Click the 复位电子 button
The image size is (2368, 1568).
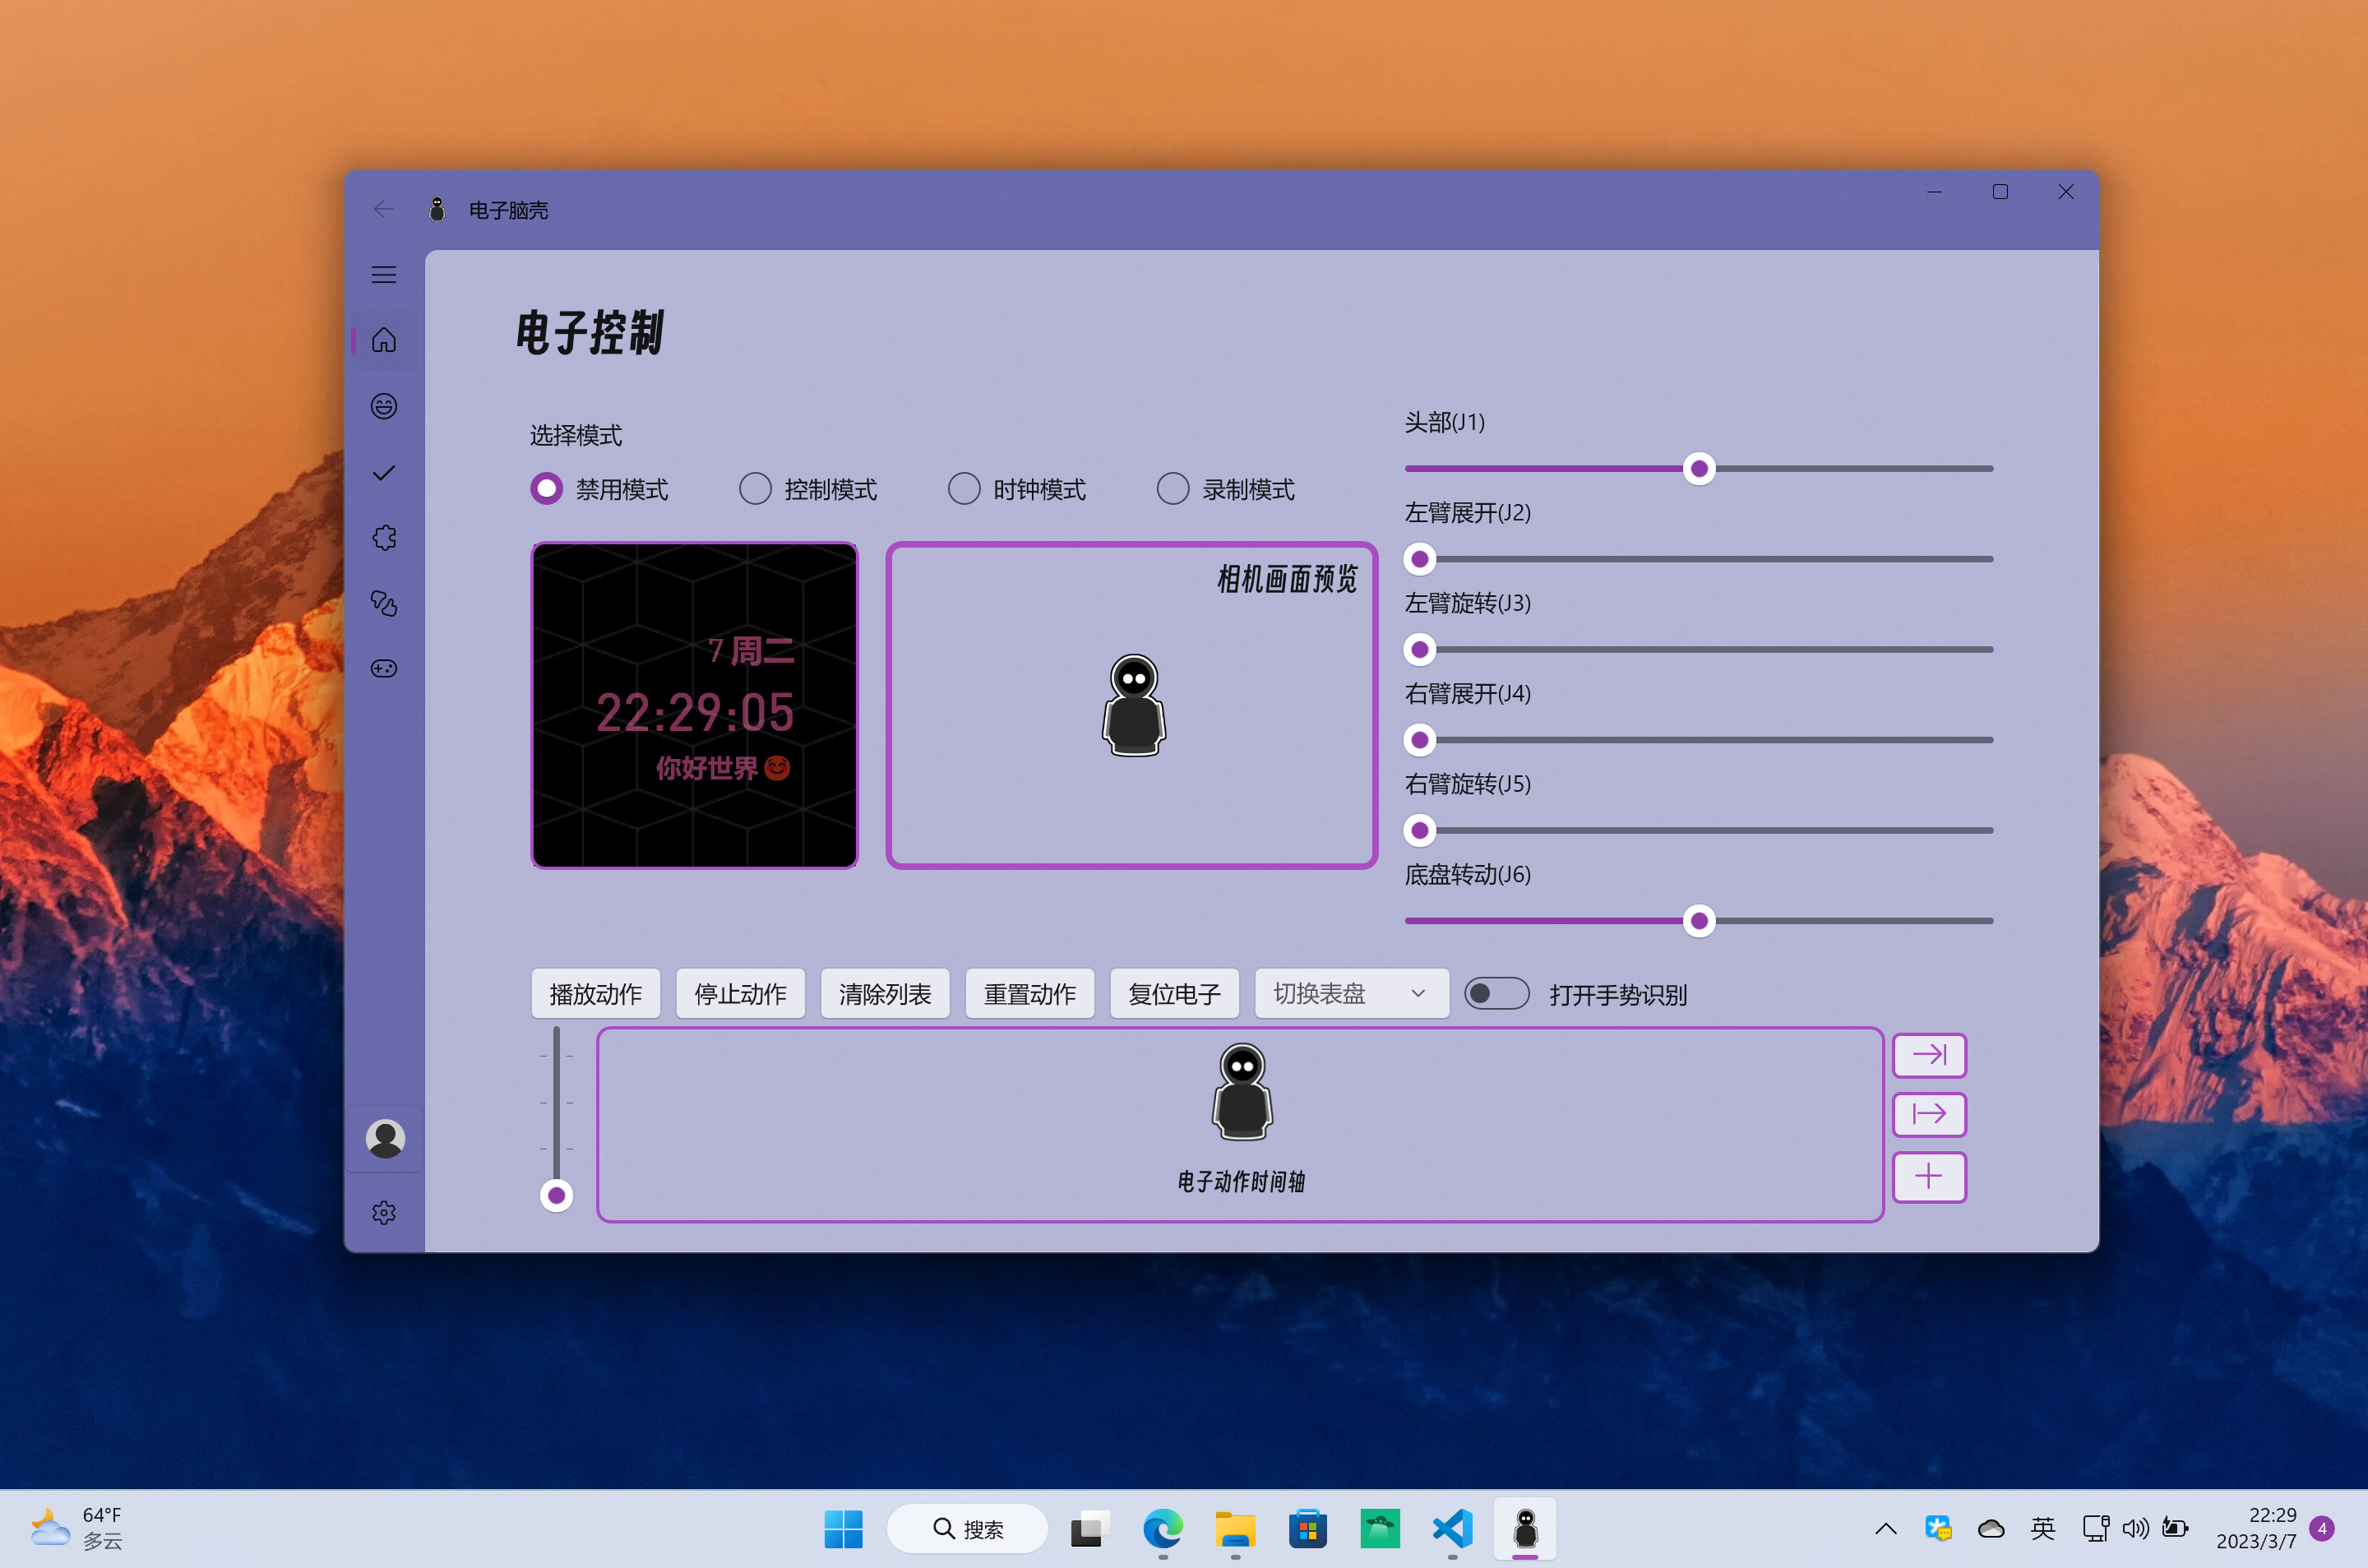pos(1174,994)
